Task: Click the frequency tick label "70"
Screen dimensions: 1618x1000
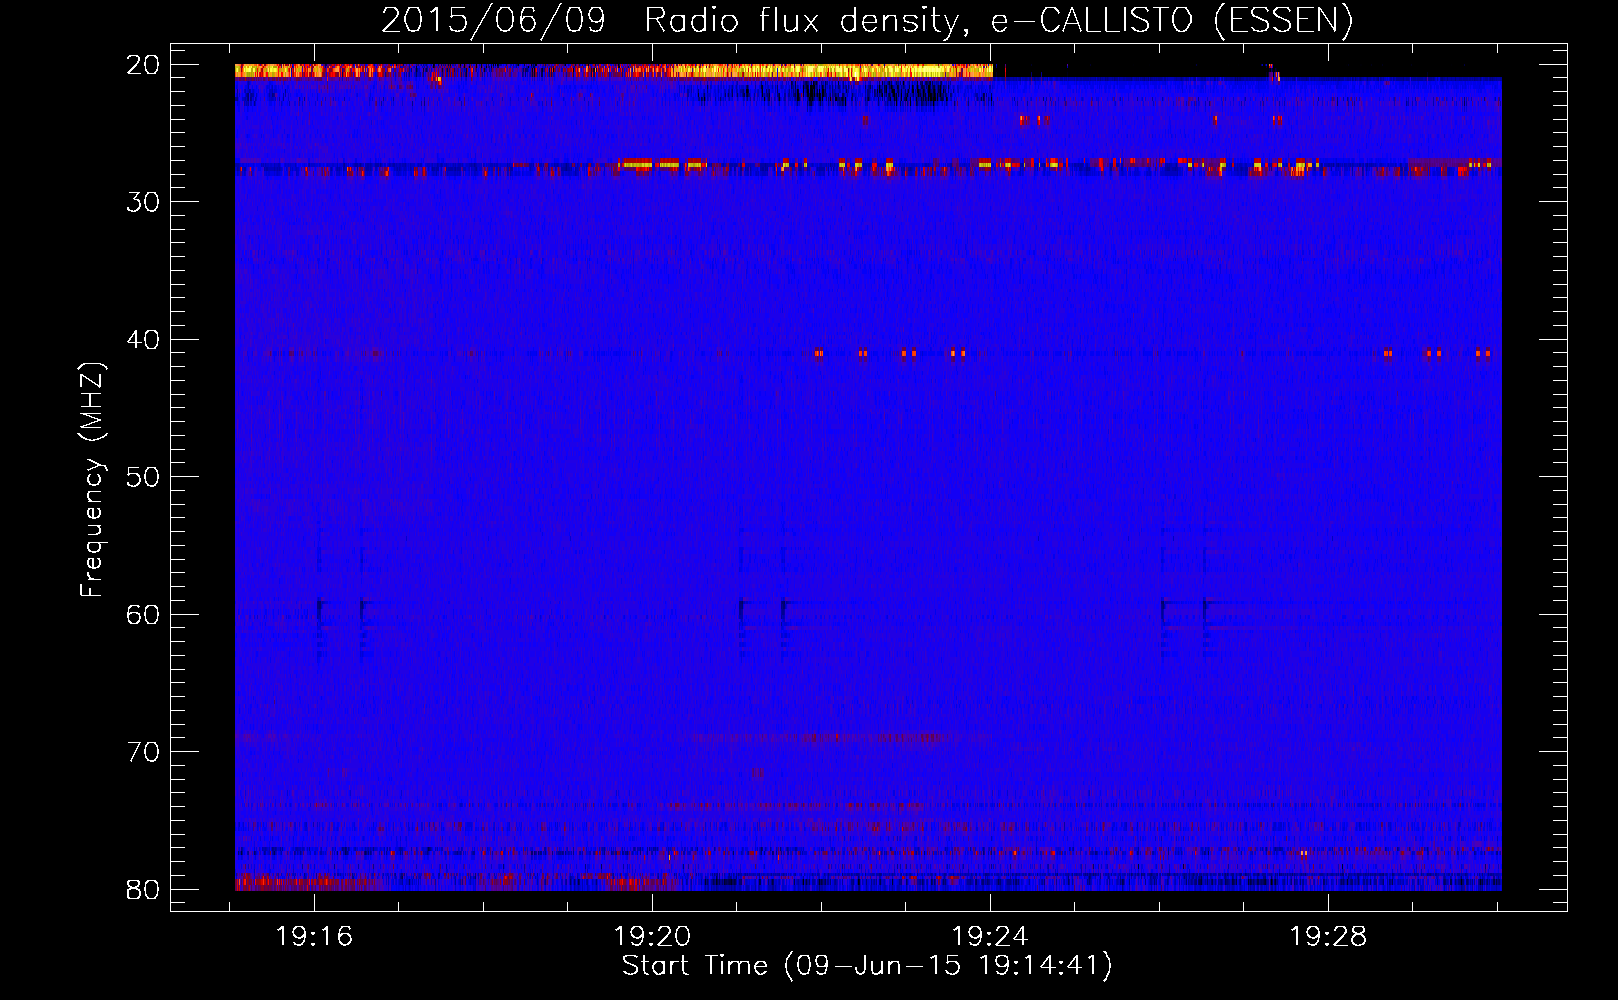Action: tap(144, 752)
